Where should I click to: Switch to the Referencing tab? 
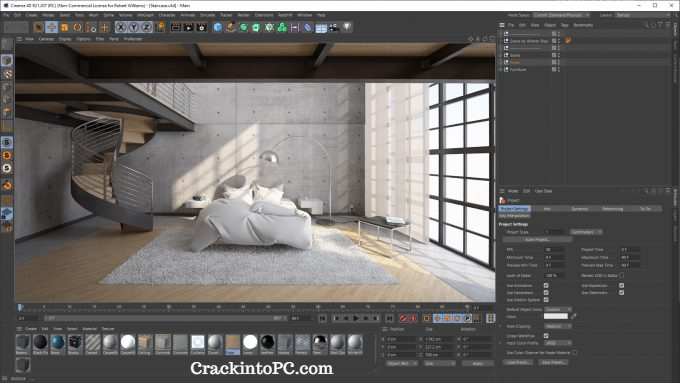point(612,209)
